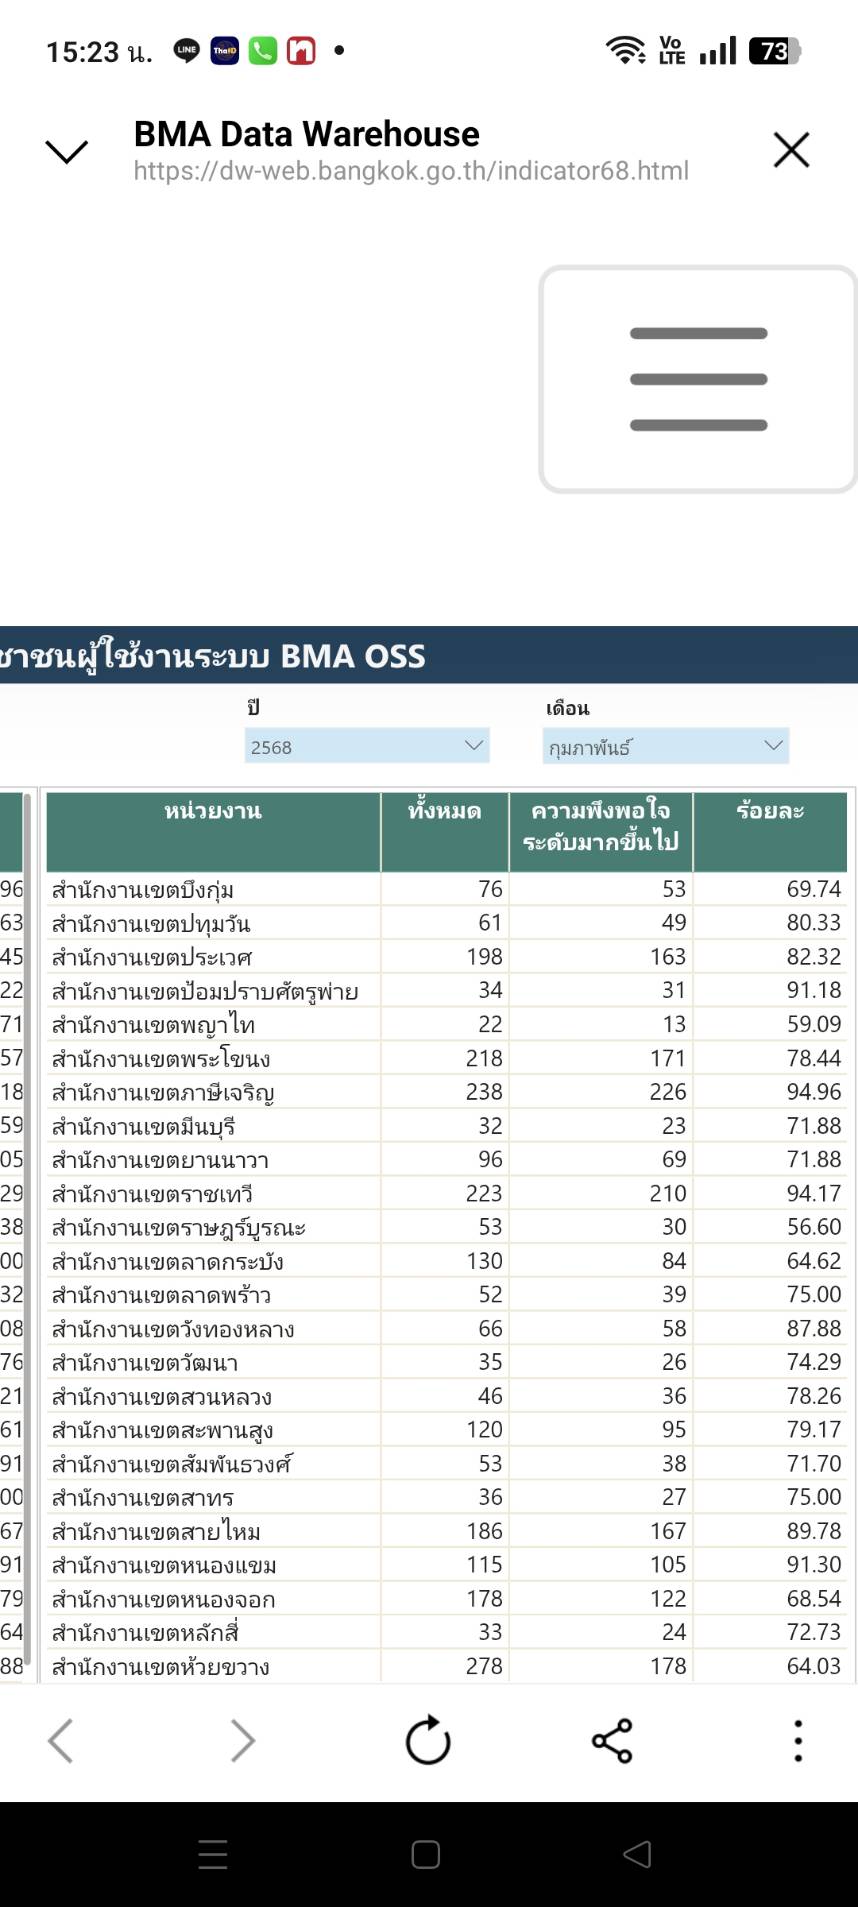The height and width of the screenshot is (1907, 858).
Task: Click percentage value 94.96
Action: [x=813, y=1092]
